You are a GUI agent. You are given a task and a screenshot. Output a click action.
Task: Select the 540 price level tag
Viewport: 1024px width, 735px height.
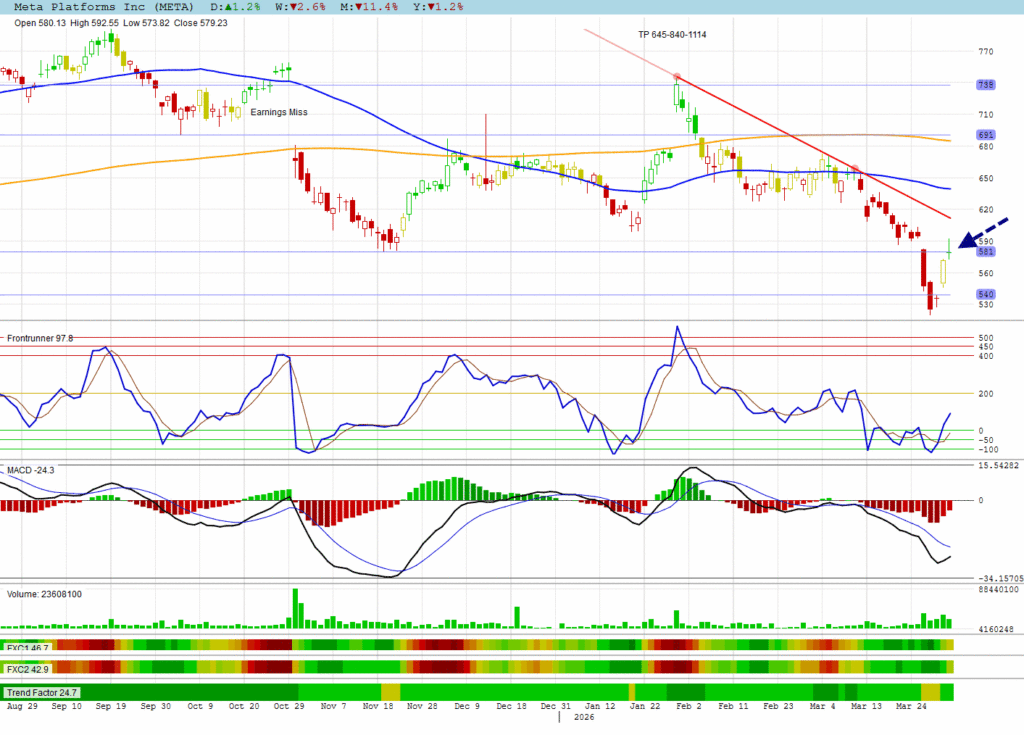[x=985, y=294]
